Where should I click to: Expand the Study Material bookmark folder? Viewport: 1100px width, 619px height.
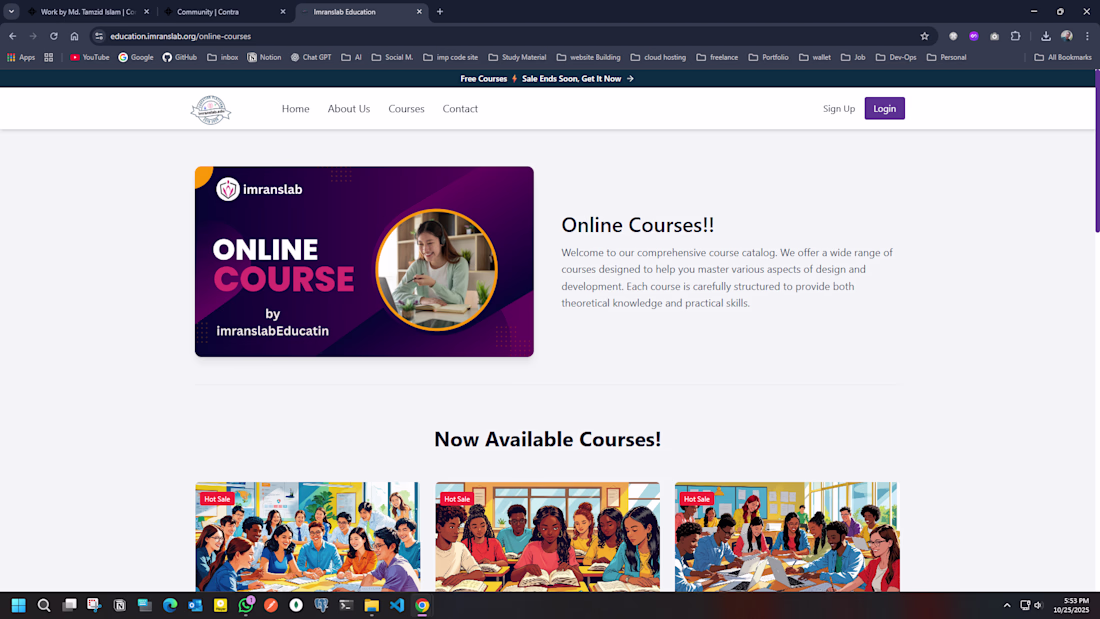tap(517, 58)
